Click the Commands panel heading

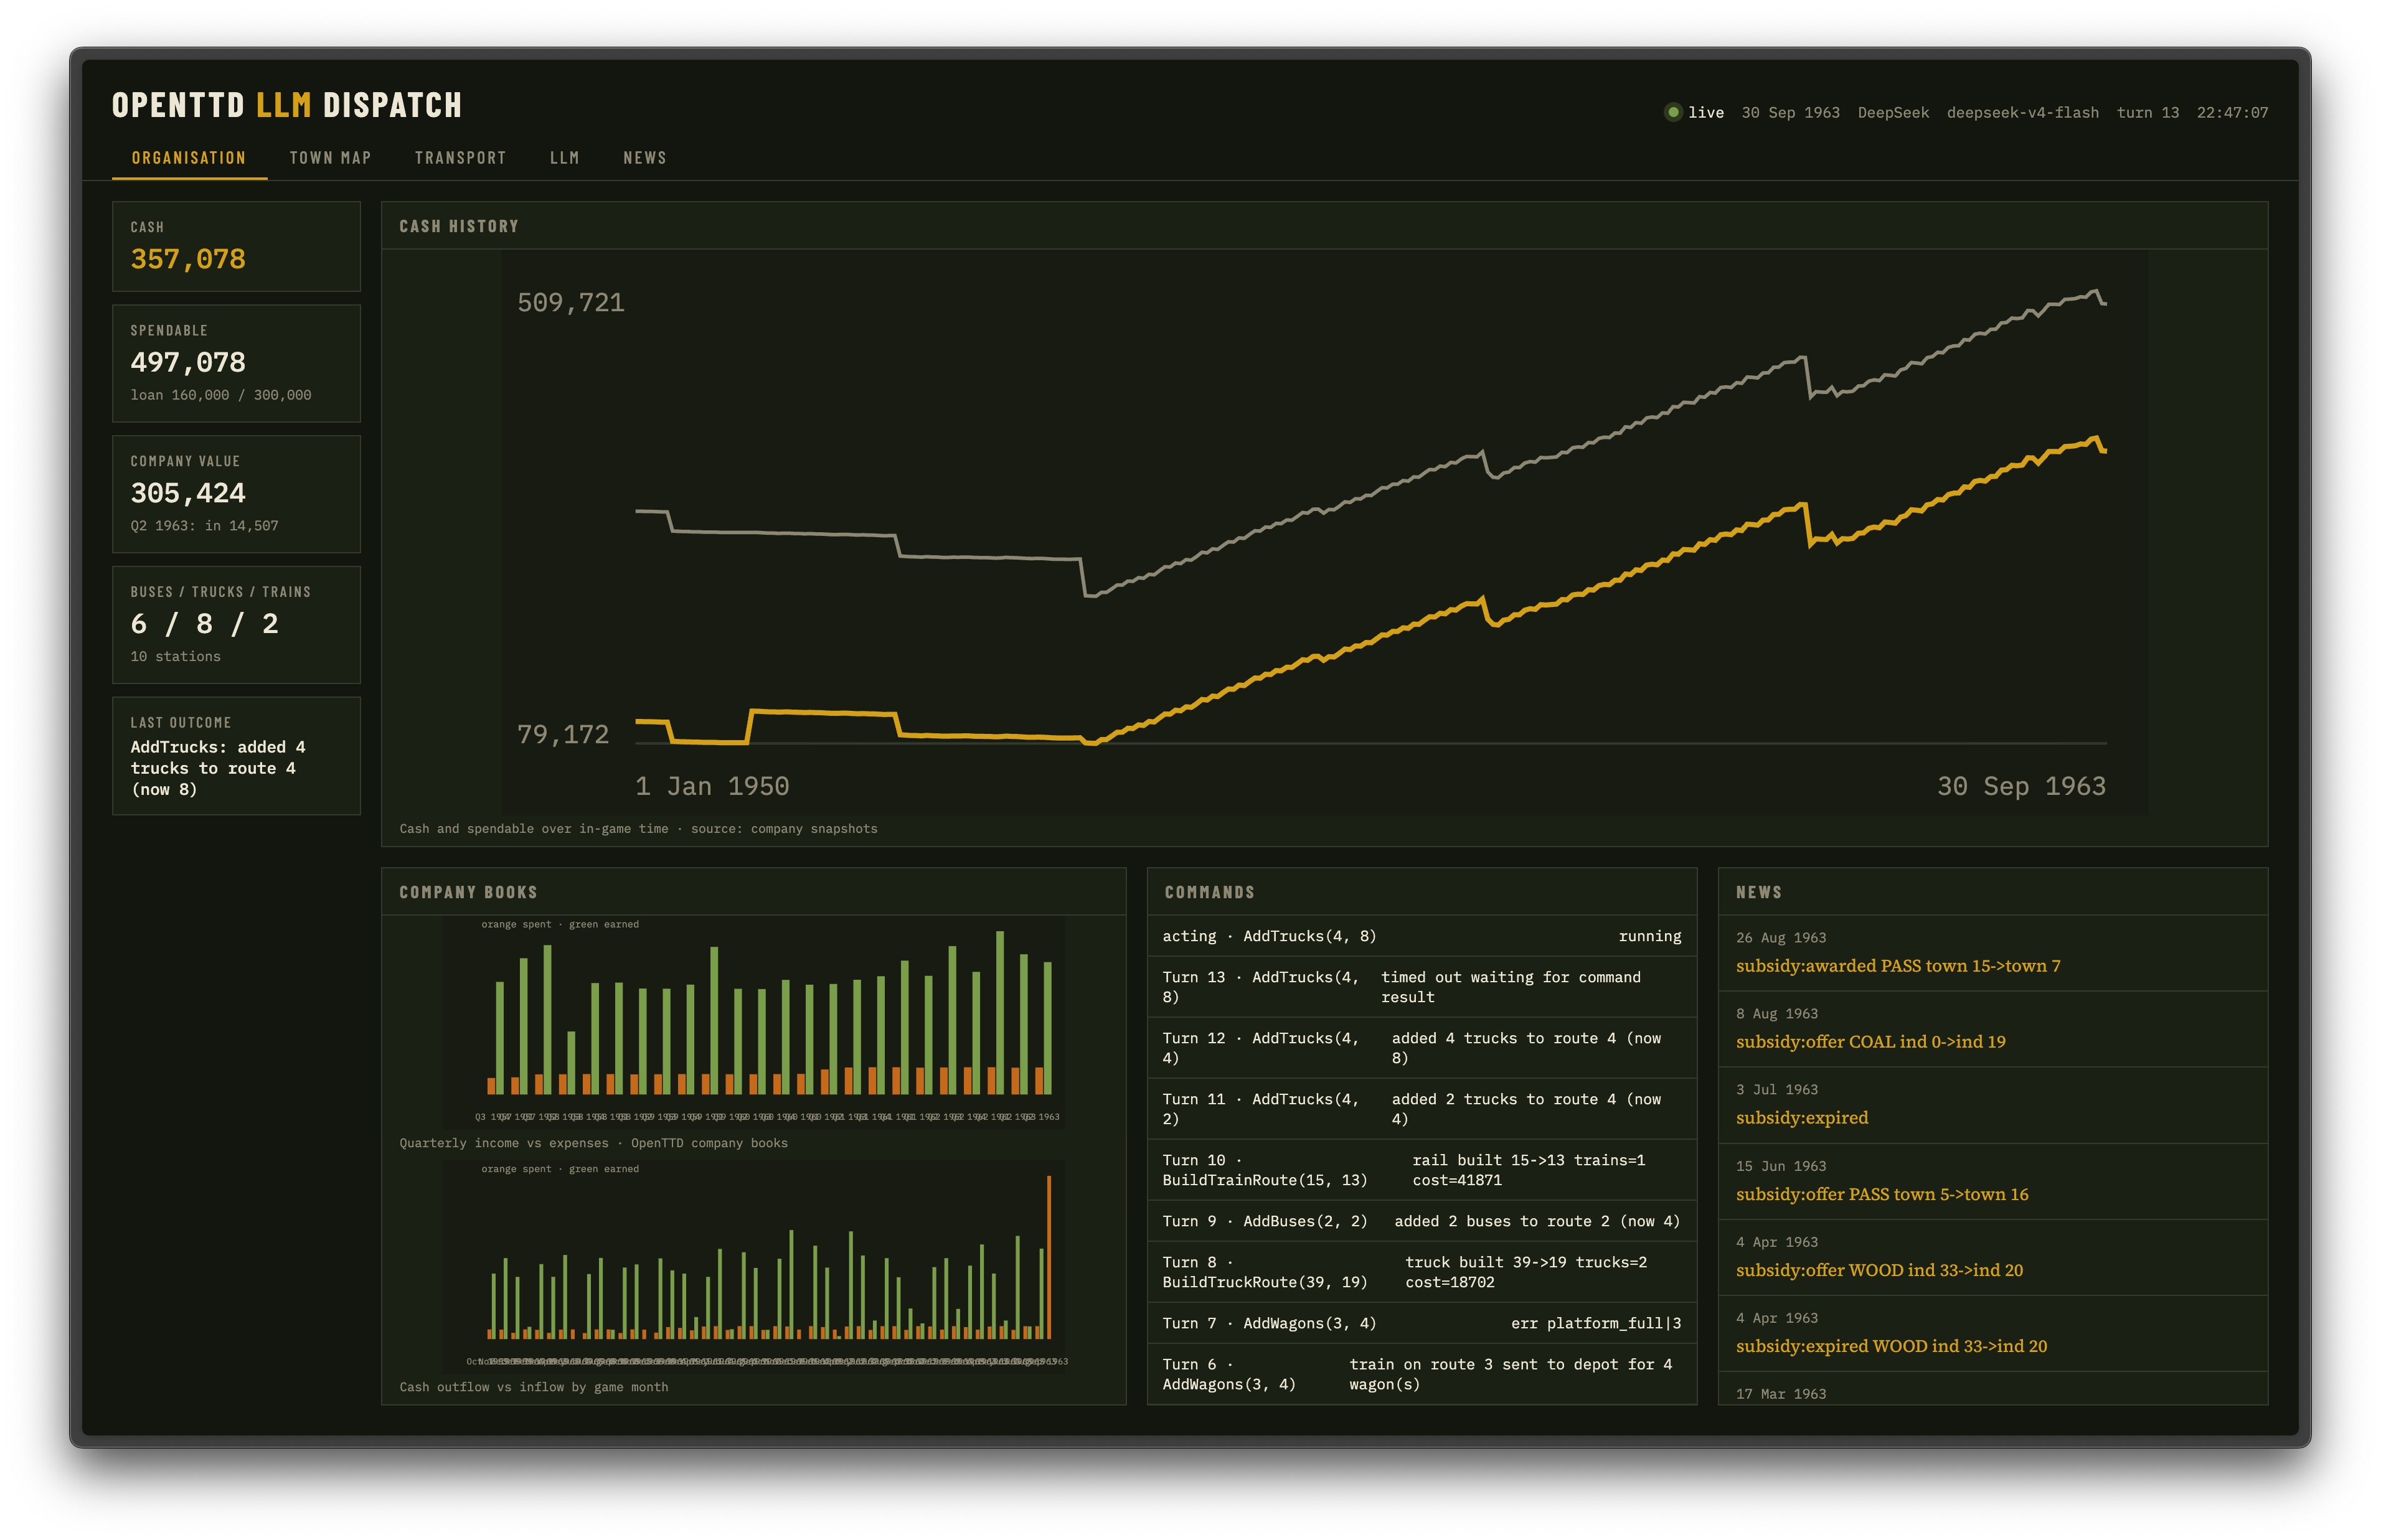tap(1209, 893)
